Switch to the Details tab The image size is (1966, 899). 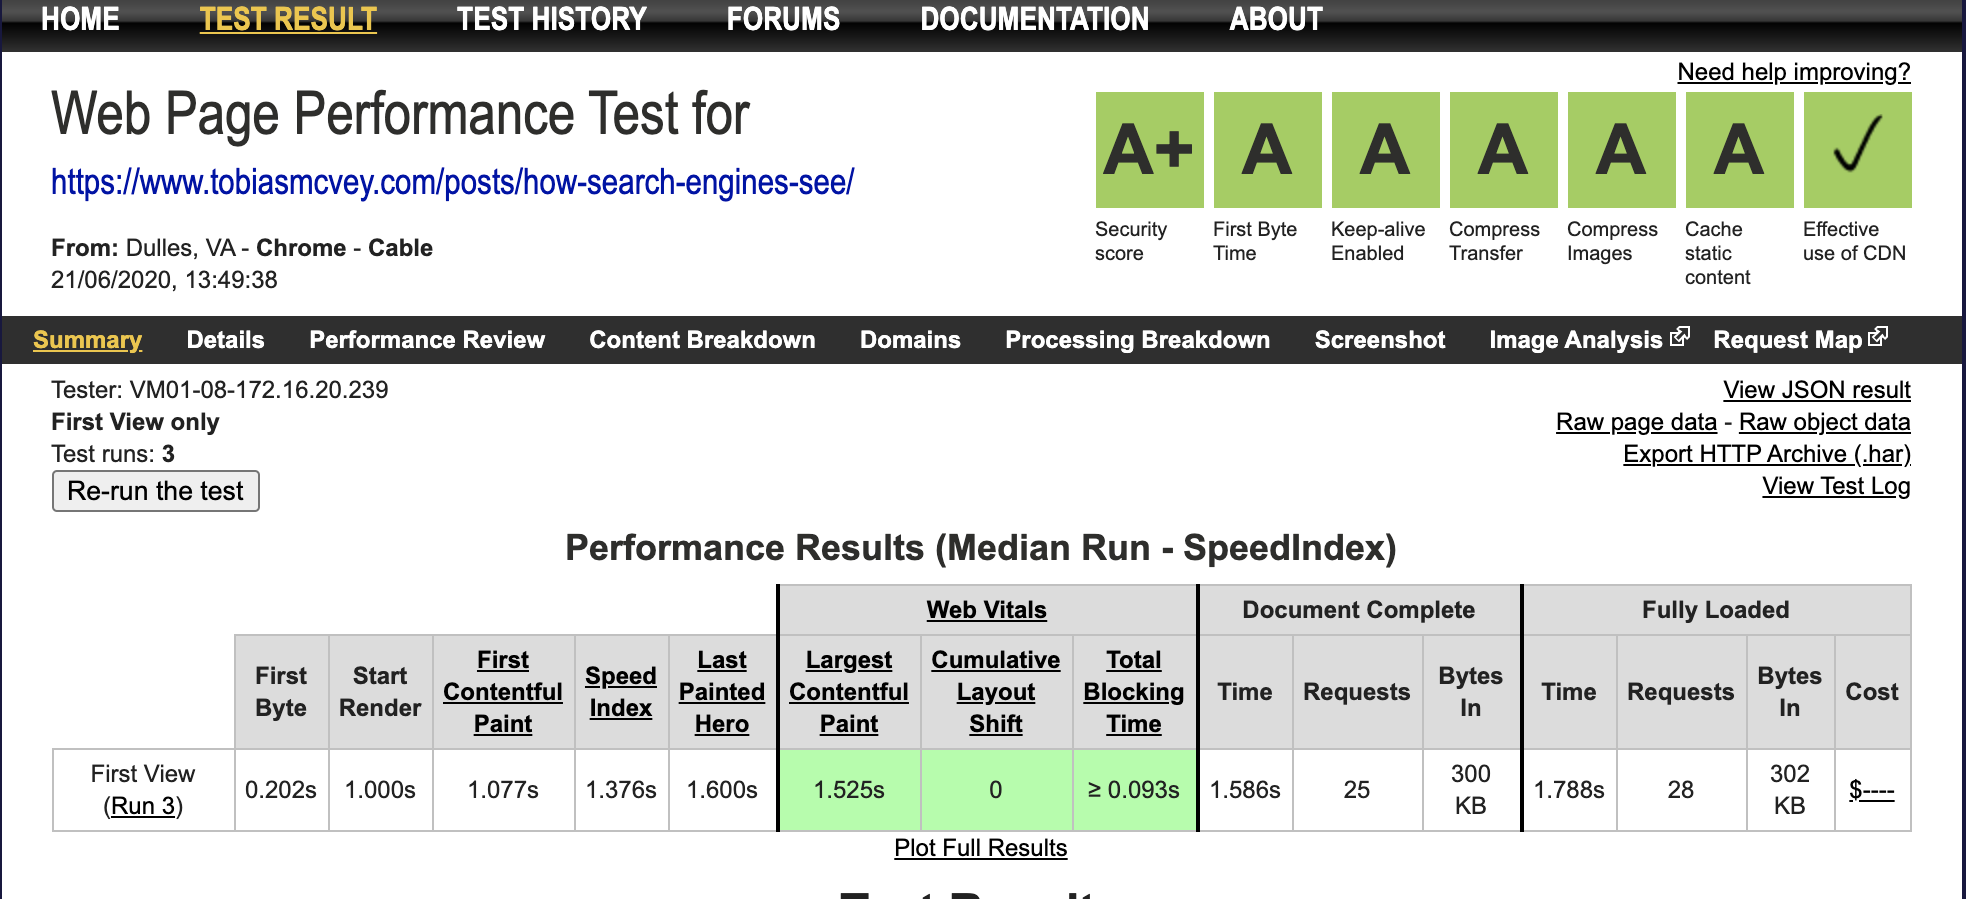point(225,340)
